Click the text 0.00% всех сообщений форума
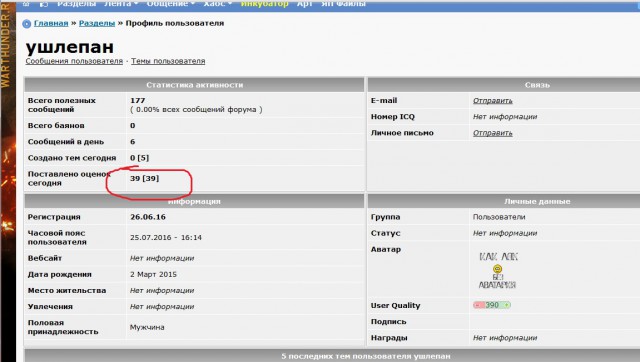 pyautogui.click(x=196, y=109)
